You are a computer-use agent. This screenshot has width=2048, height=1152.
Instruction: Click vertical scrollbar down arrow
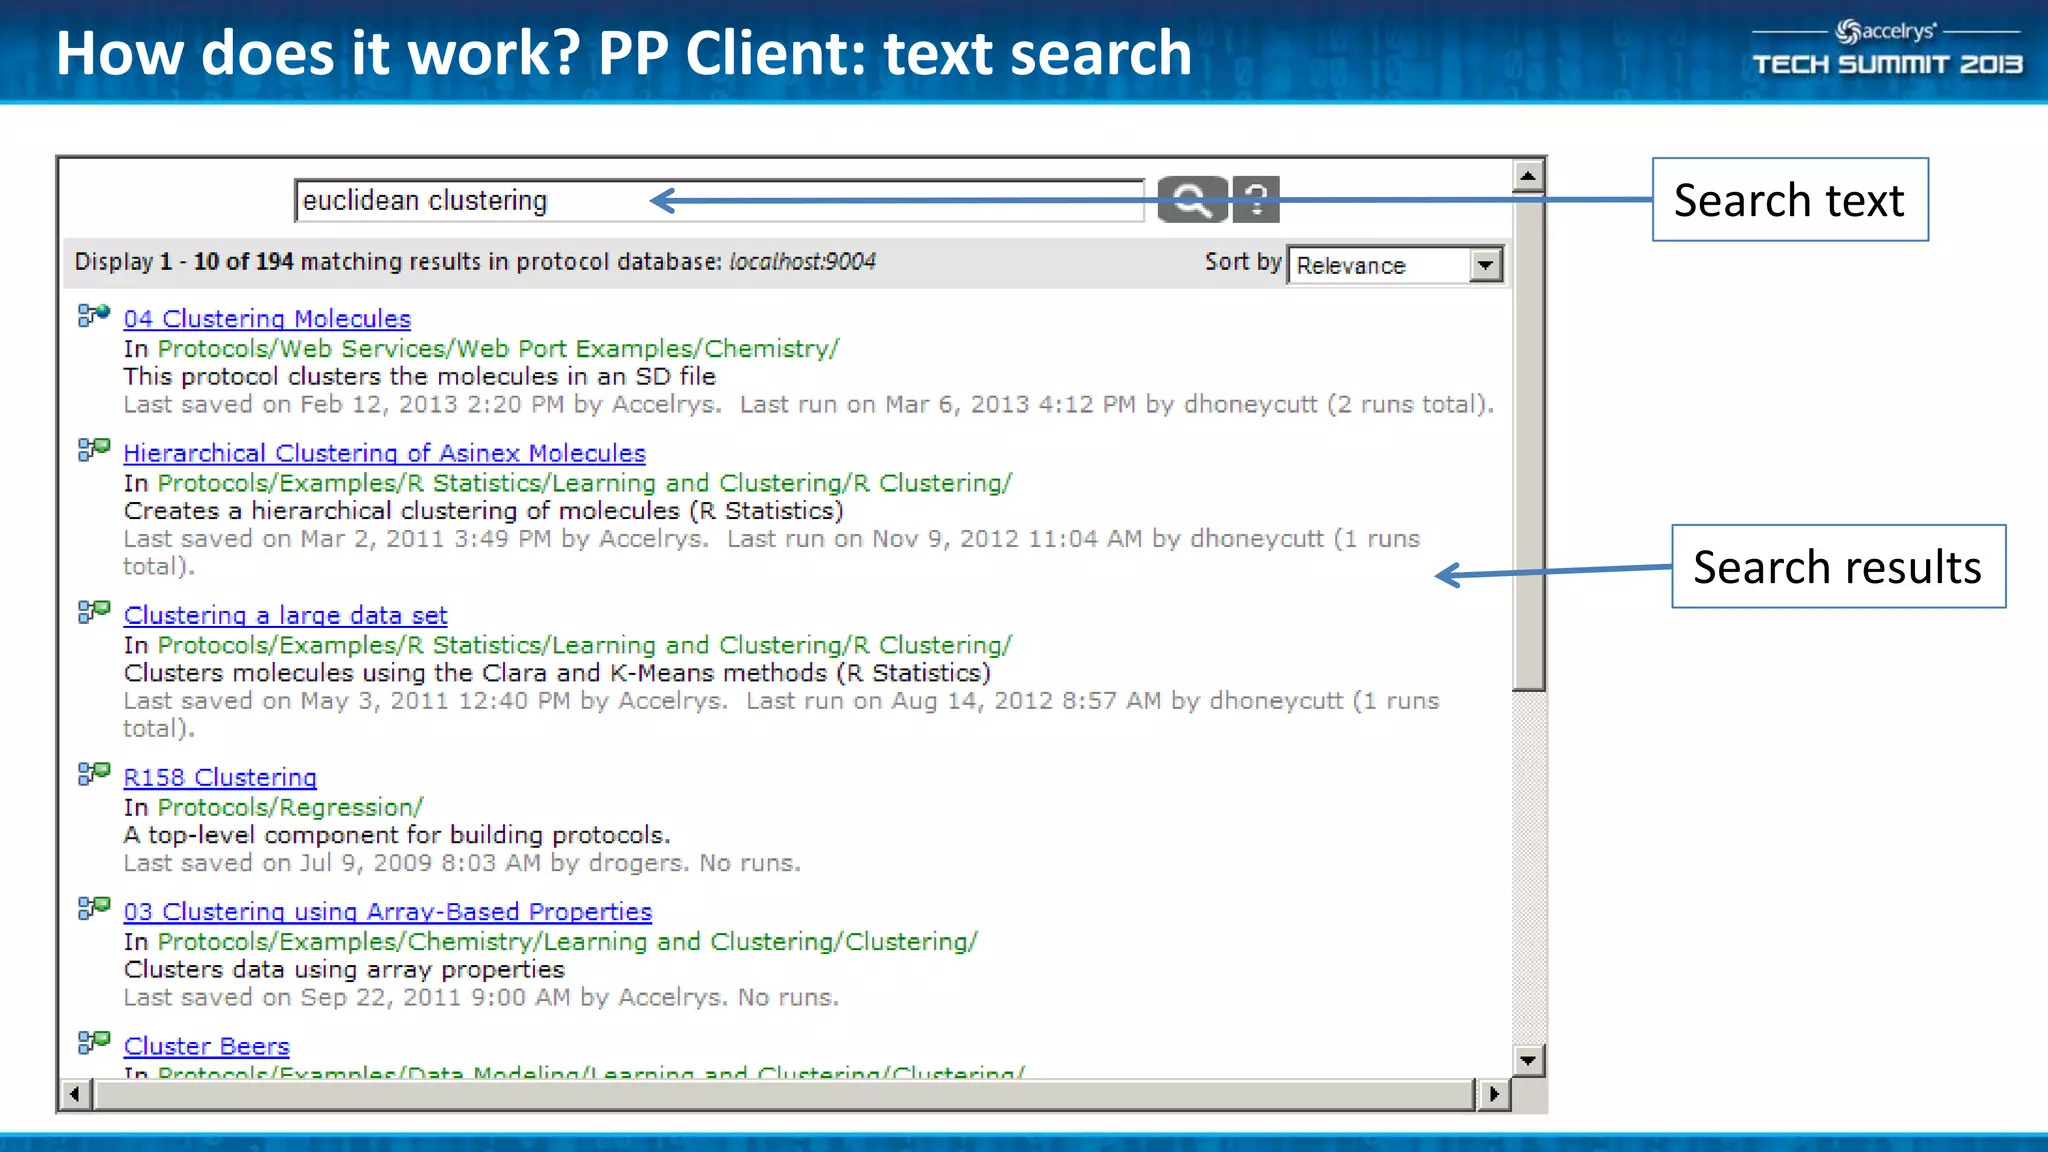coord(1527,1060)
